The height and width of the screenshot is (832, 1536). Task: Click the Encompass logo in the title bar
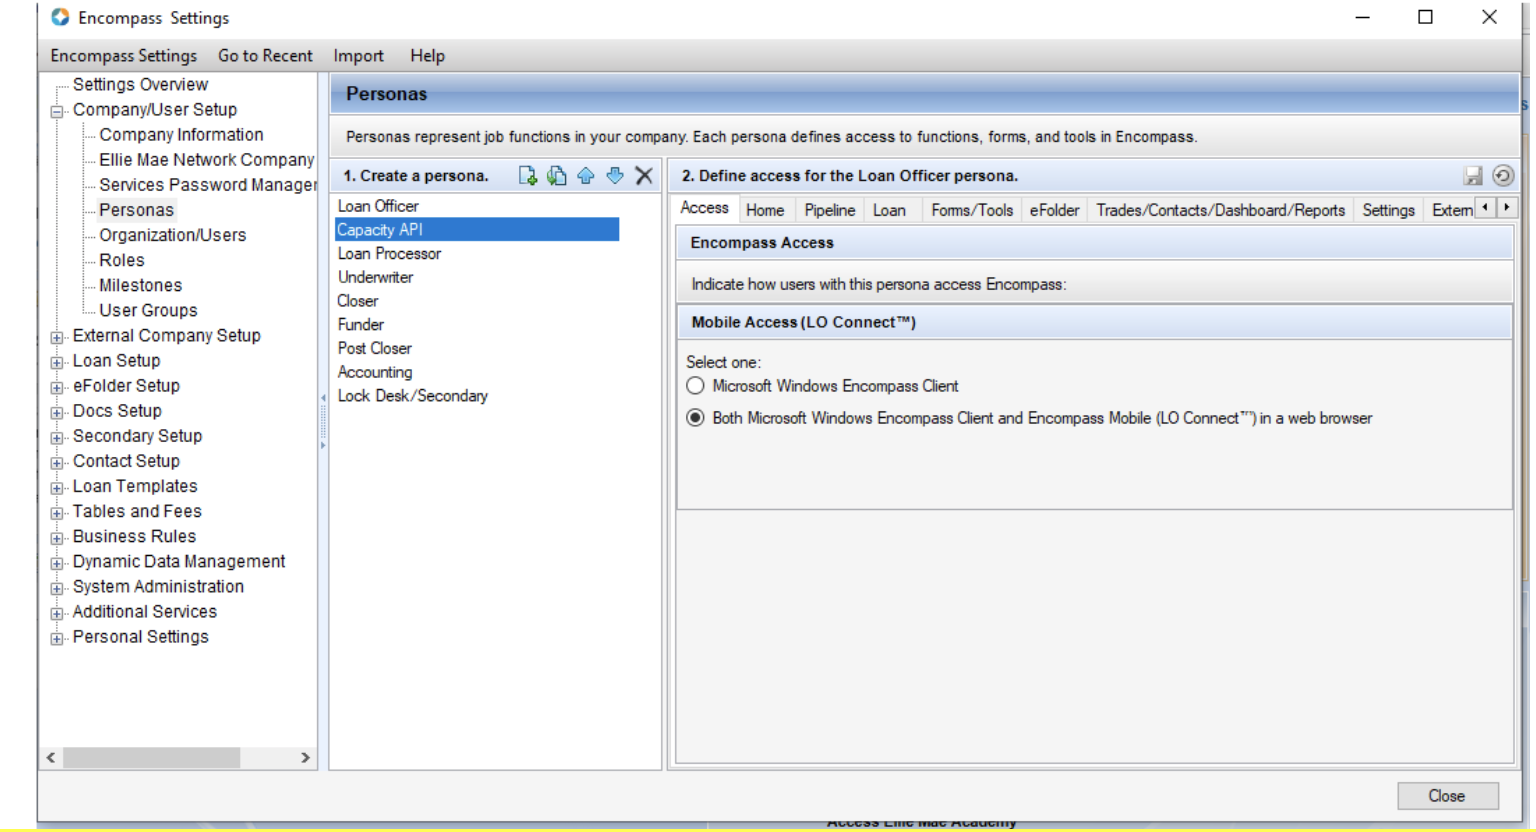point(60,17)
